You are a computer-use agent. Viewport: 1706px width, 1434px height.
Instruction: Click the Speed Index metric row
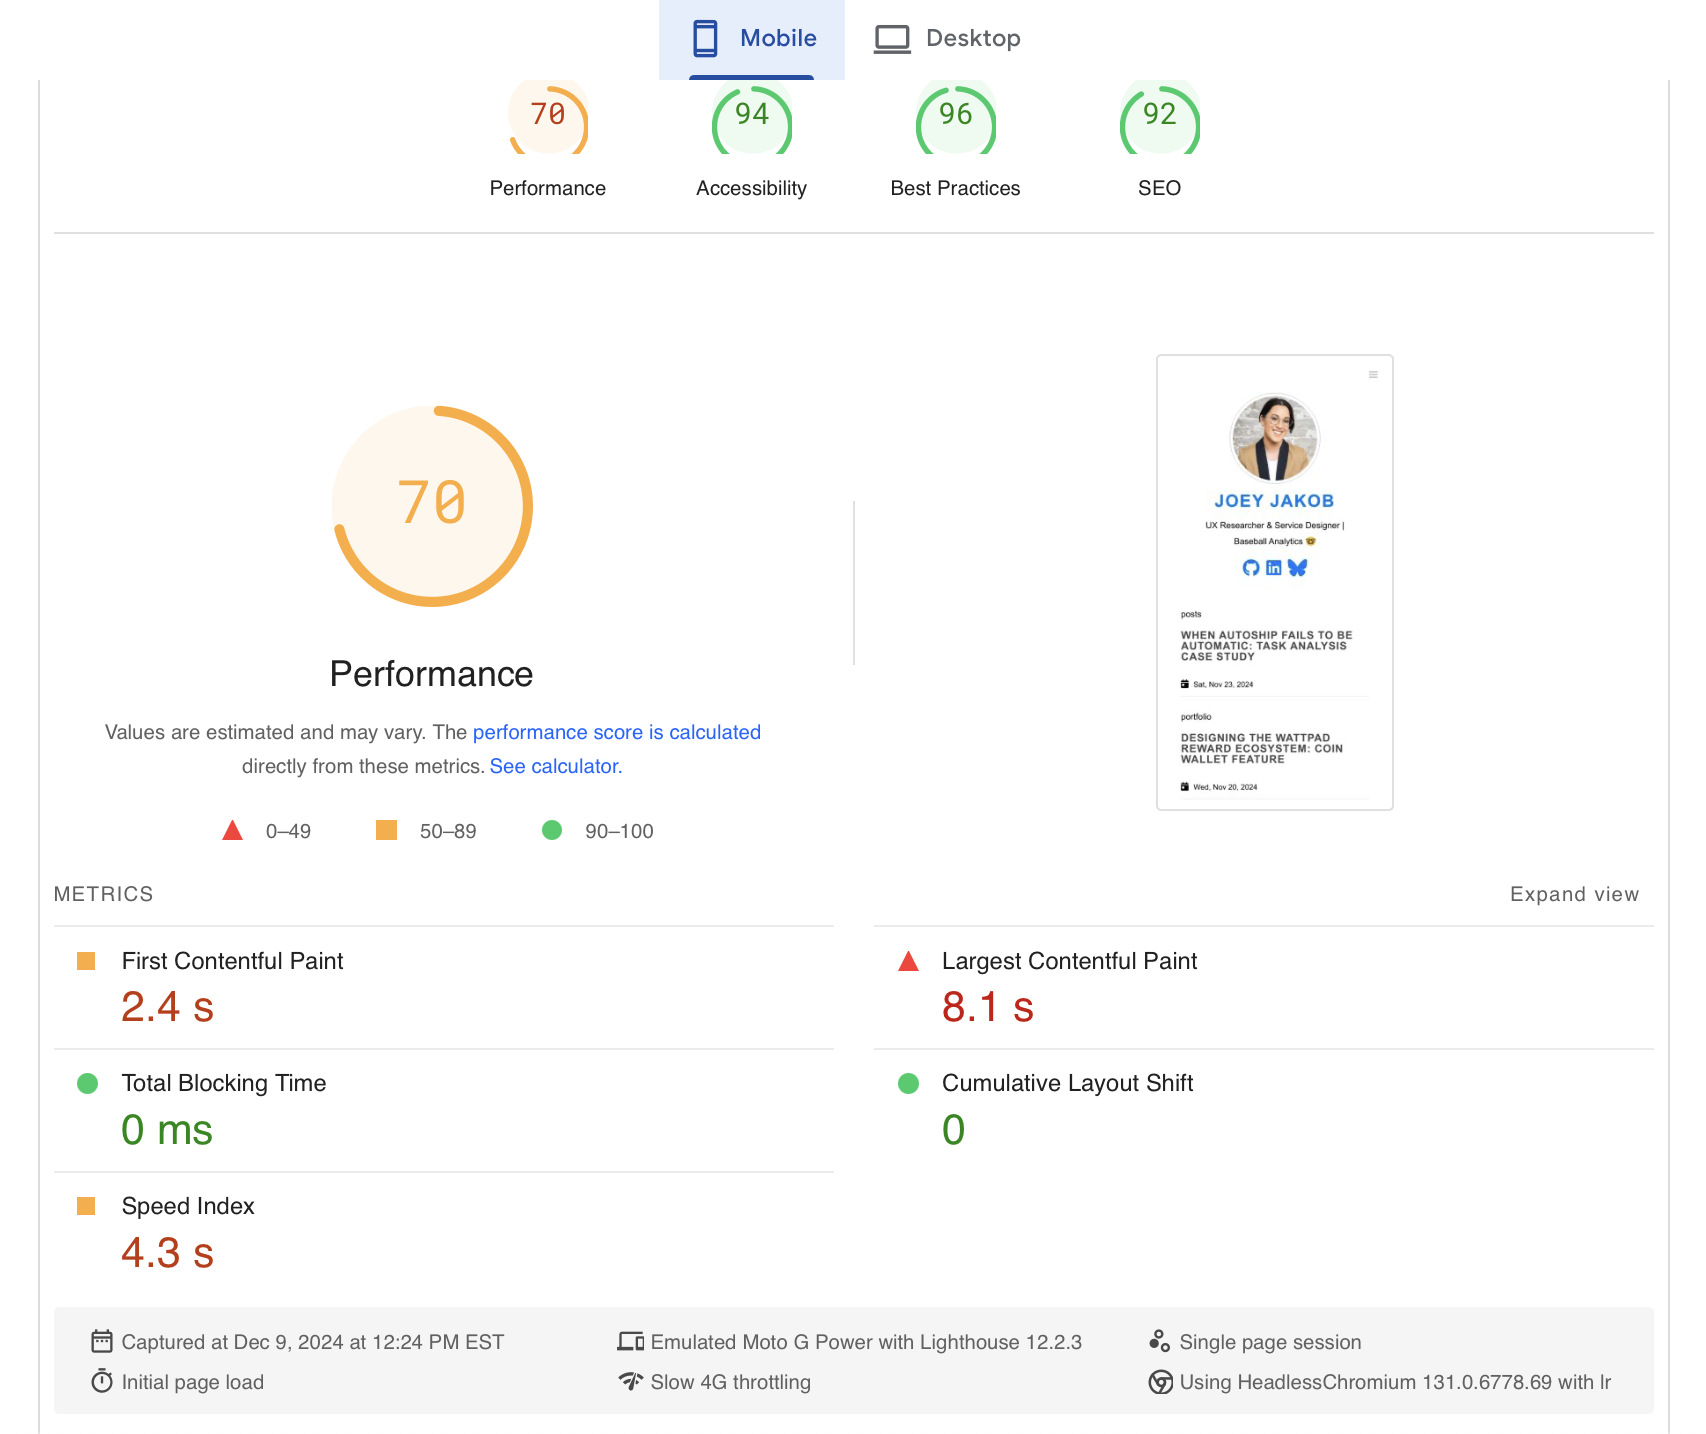pos(188,1206)
